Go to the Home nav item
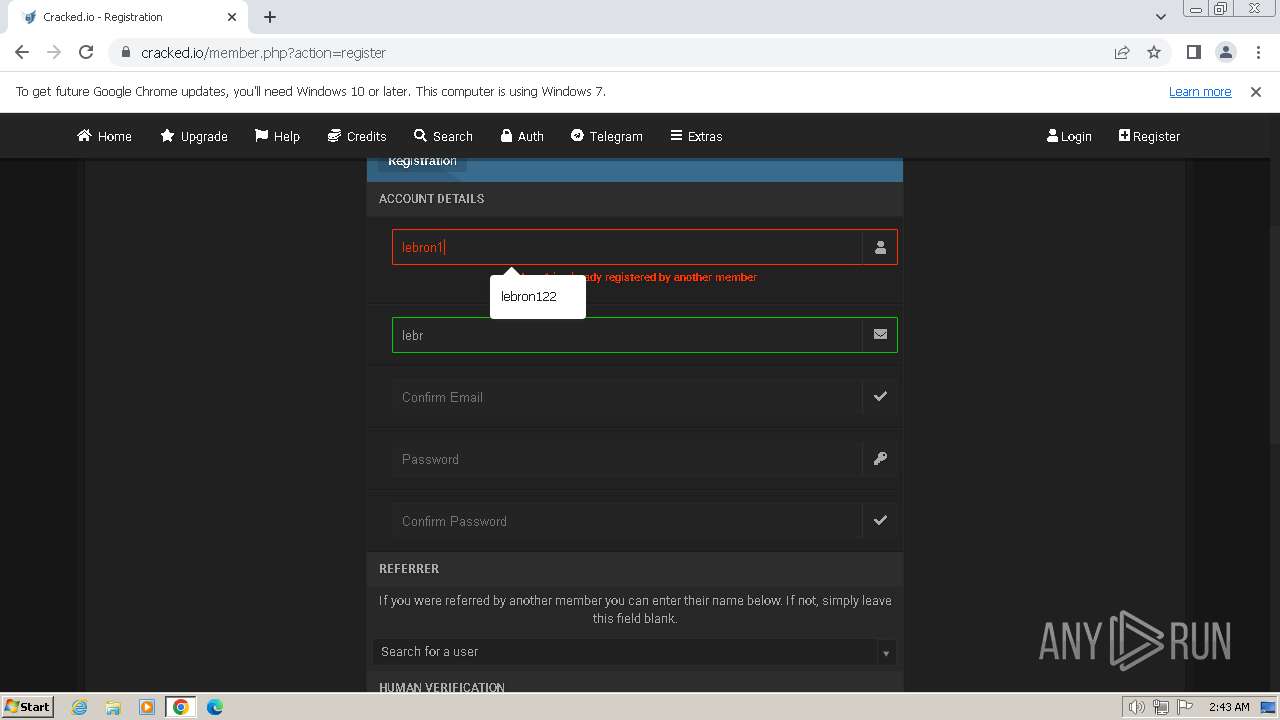The width and height of the screenshot is (1280, 720). pos(104,136)
